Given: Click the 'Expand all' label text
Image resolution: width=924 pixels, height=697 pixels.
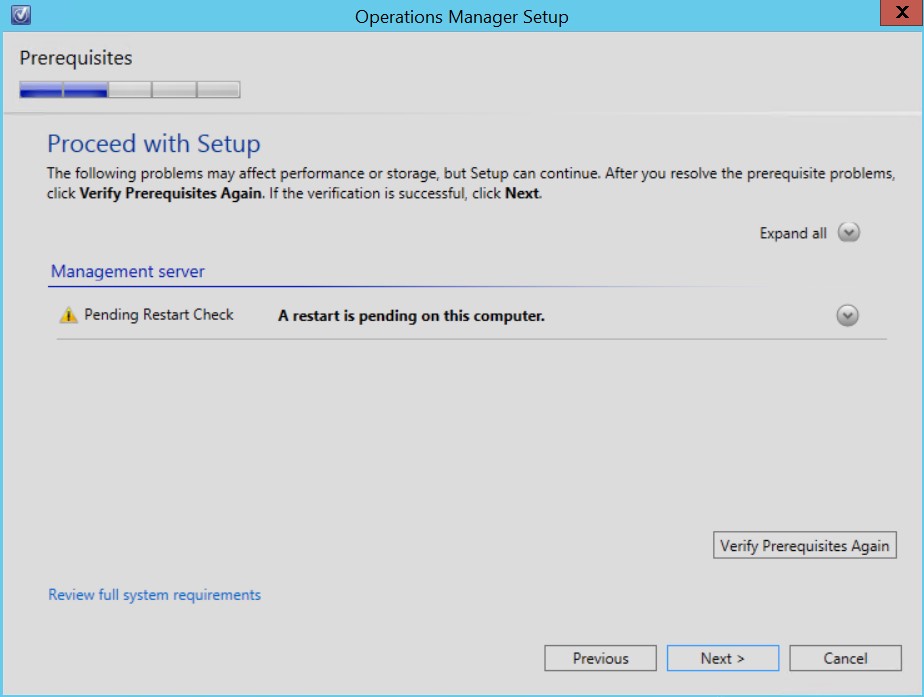Looking at the screenshot, I should 793,233.
